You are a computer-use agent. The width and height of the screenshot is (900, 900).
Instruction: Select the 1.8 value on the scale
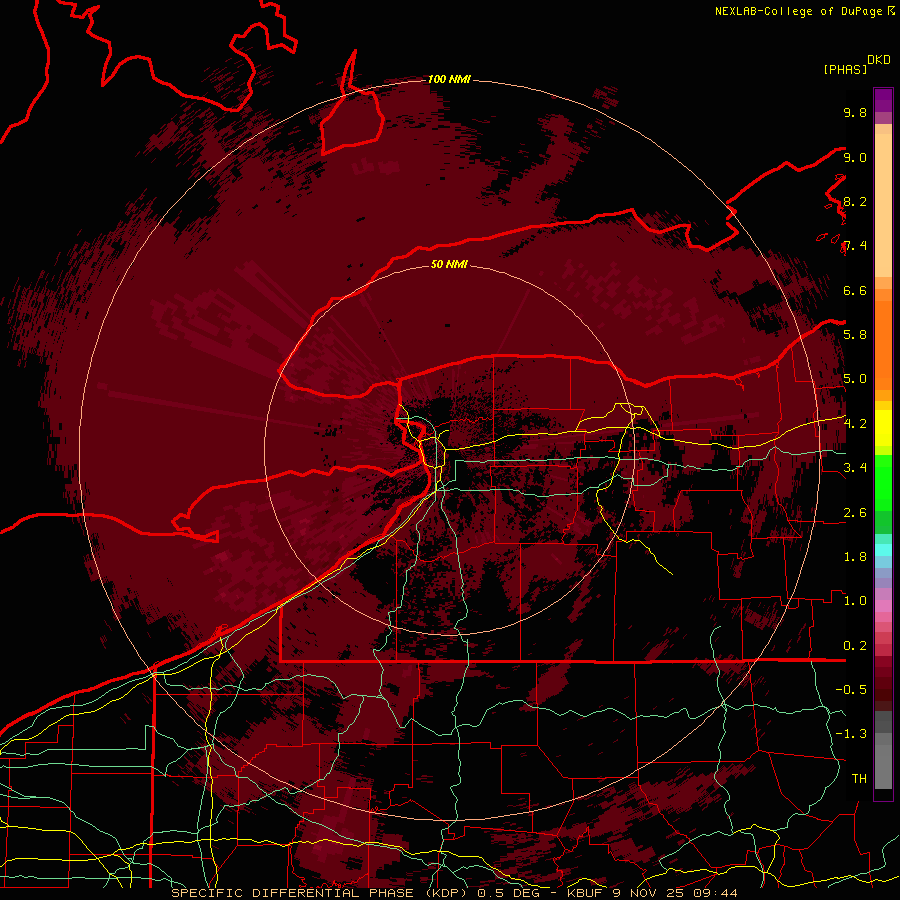click(855, 557)
